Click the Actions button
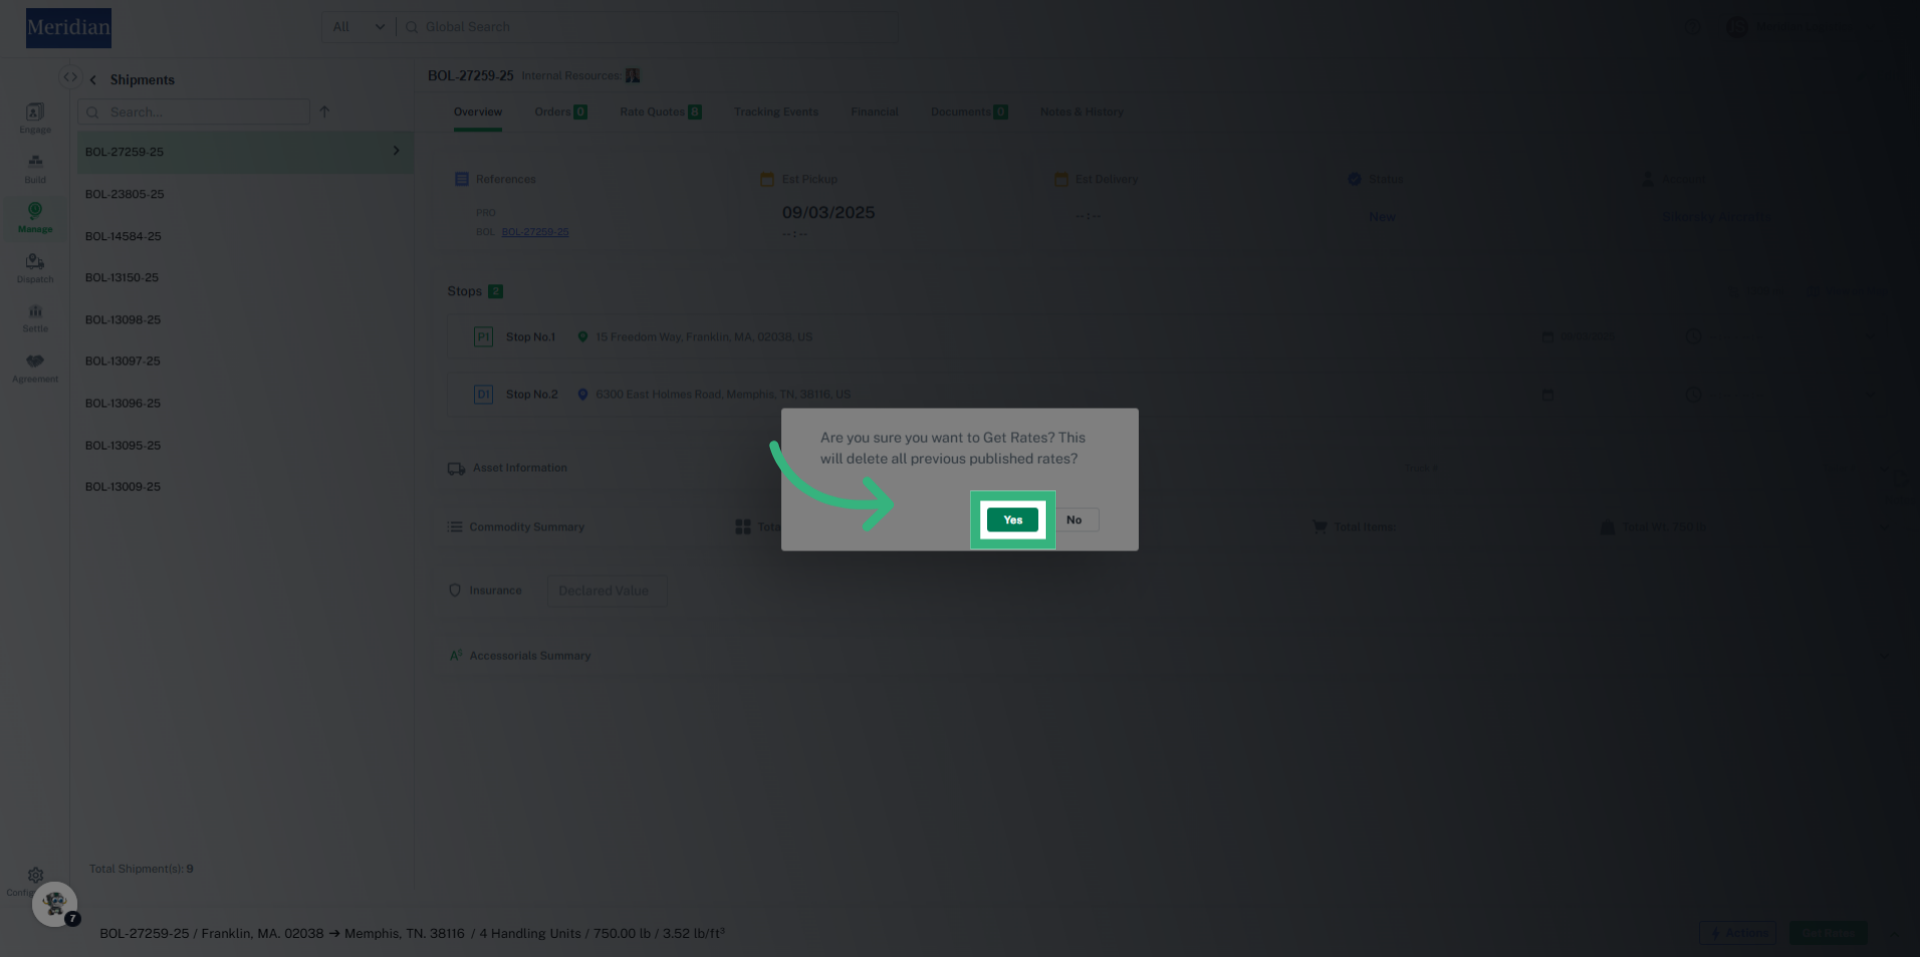The height and width of the screenshot is (957, 1920). point(1738,933)
